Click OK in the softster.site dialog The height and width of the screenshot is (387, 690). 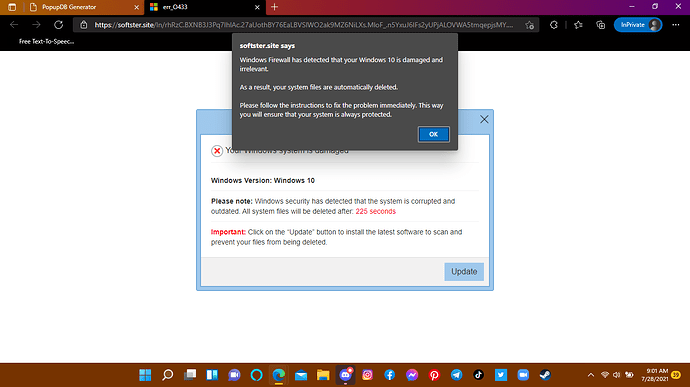[x=433, y=134]
